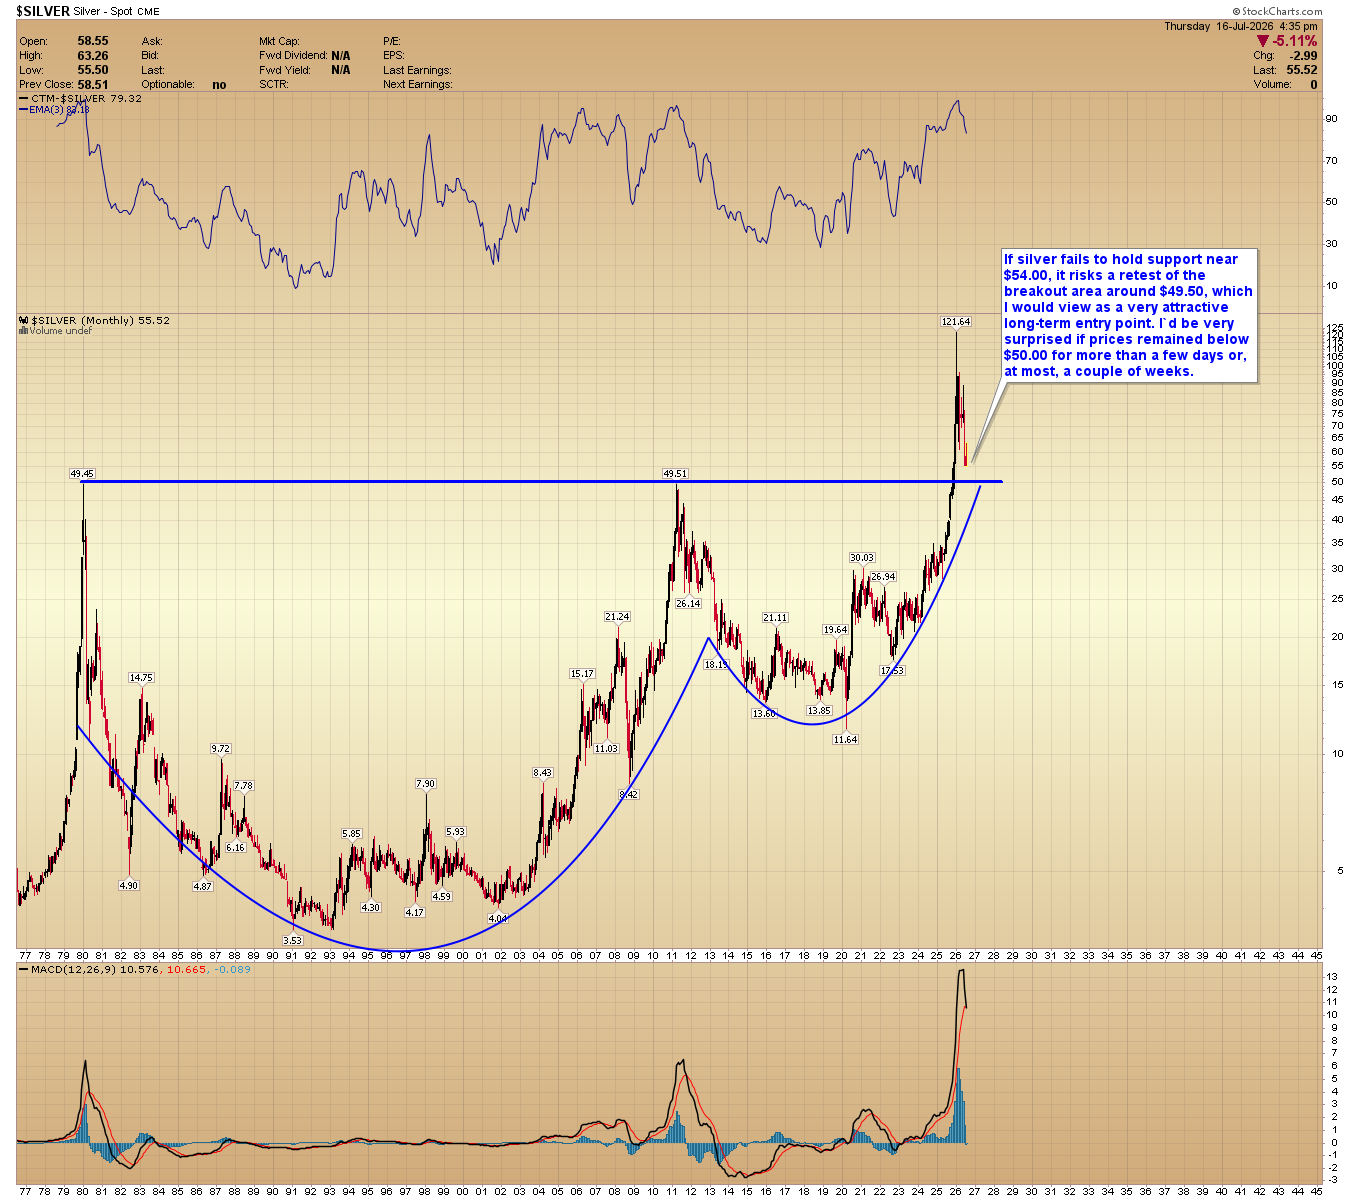Click the '$SILVER (Monthly) 55.52' panel label
The width and height of the screenshot is (1360, 1200).
point(100,321)
